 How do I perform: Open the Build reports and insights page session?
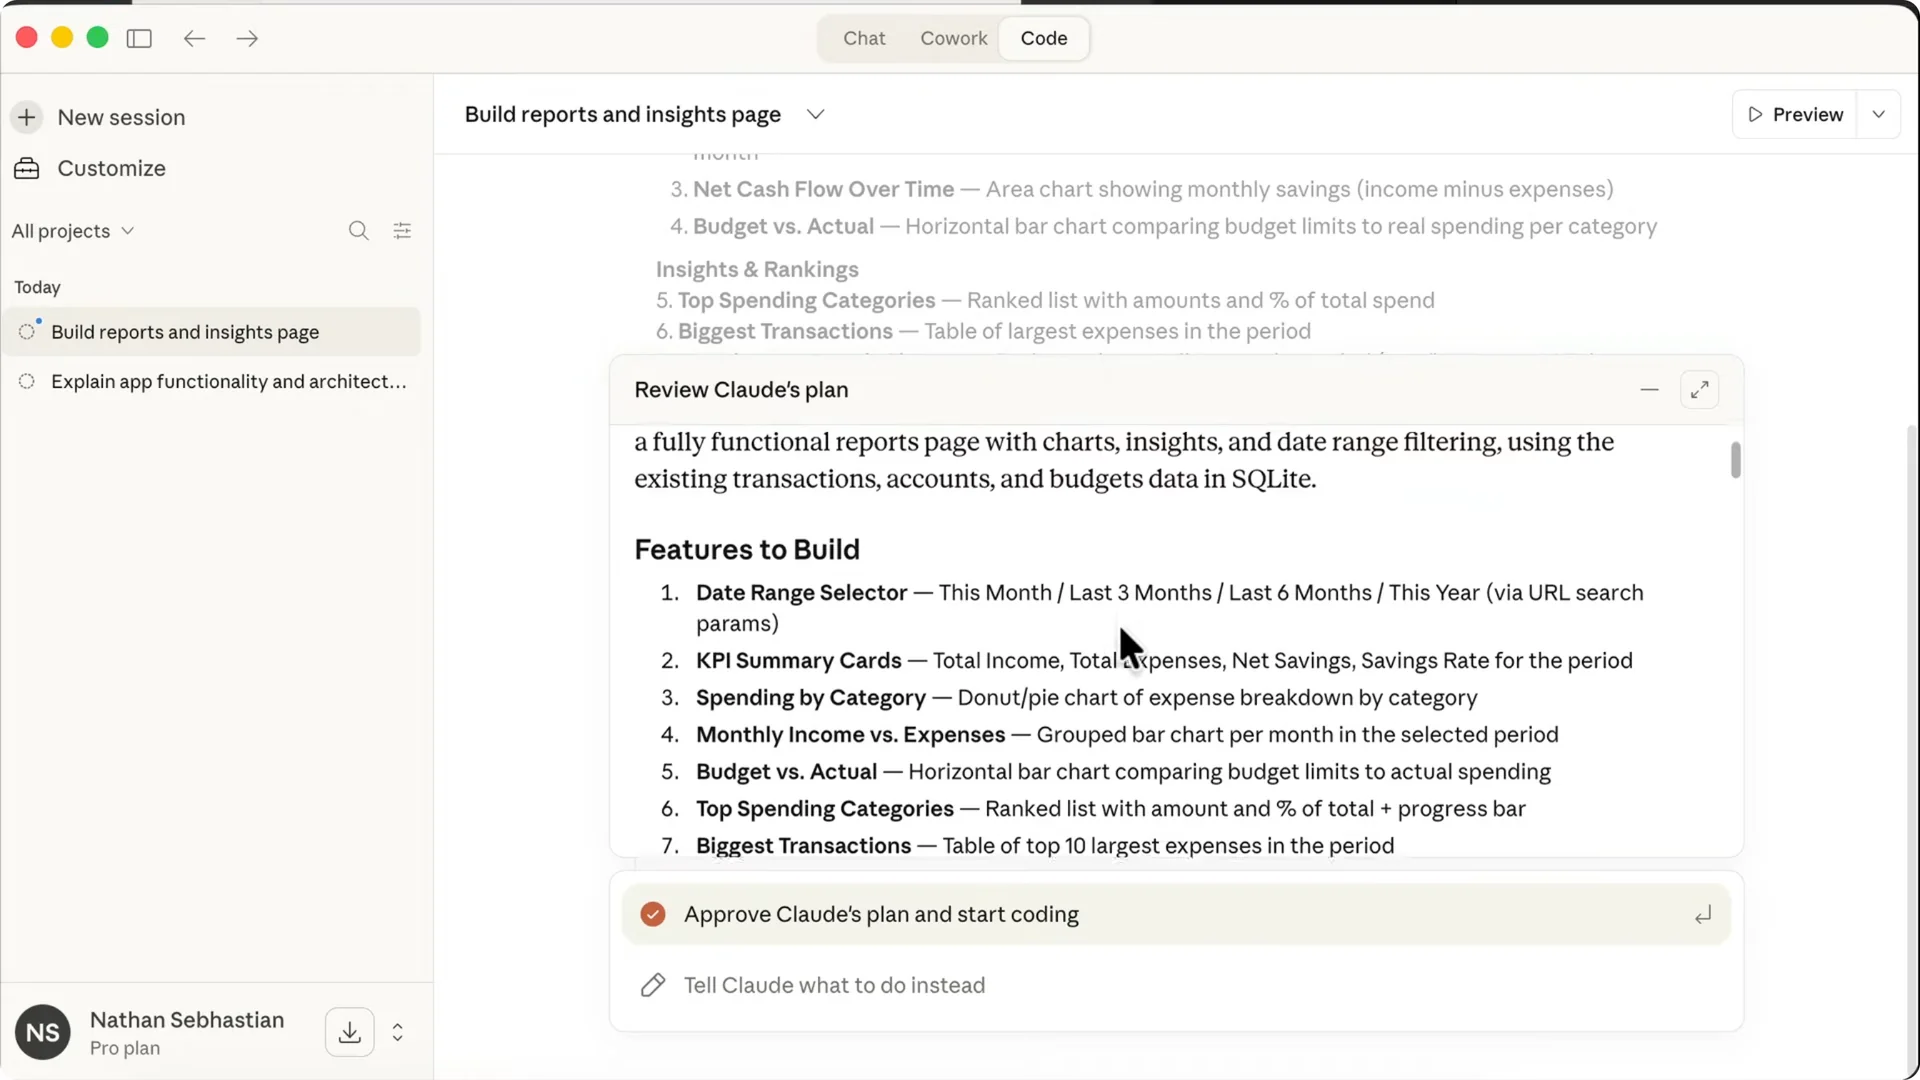pos(213,331)
